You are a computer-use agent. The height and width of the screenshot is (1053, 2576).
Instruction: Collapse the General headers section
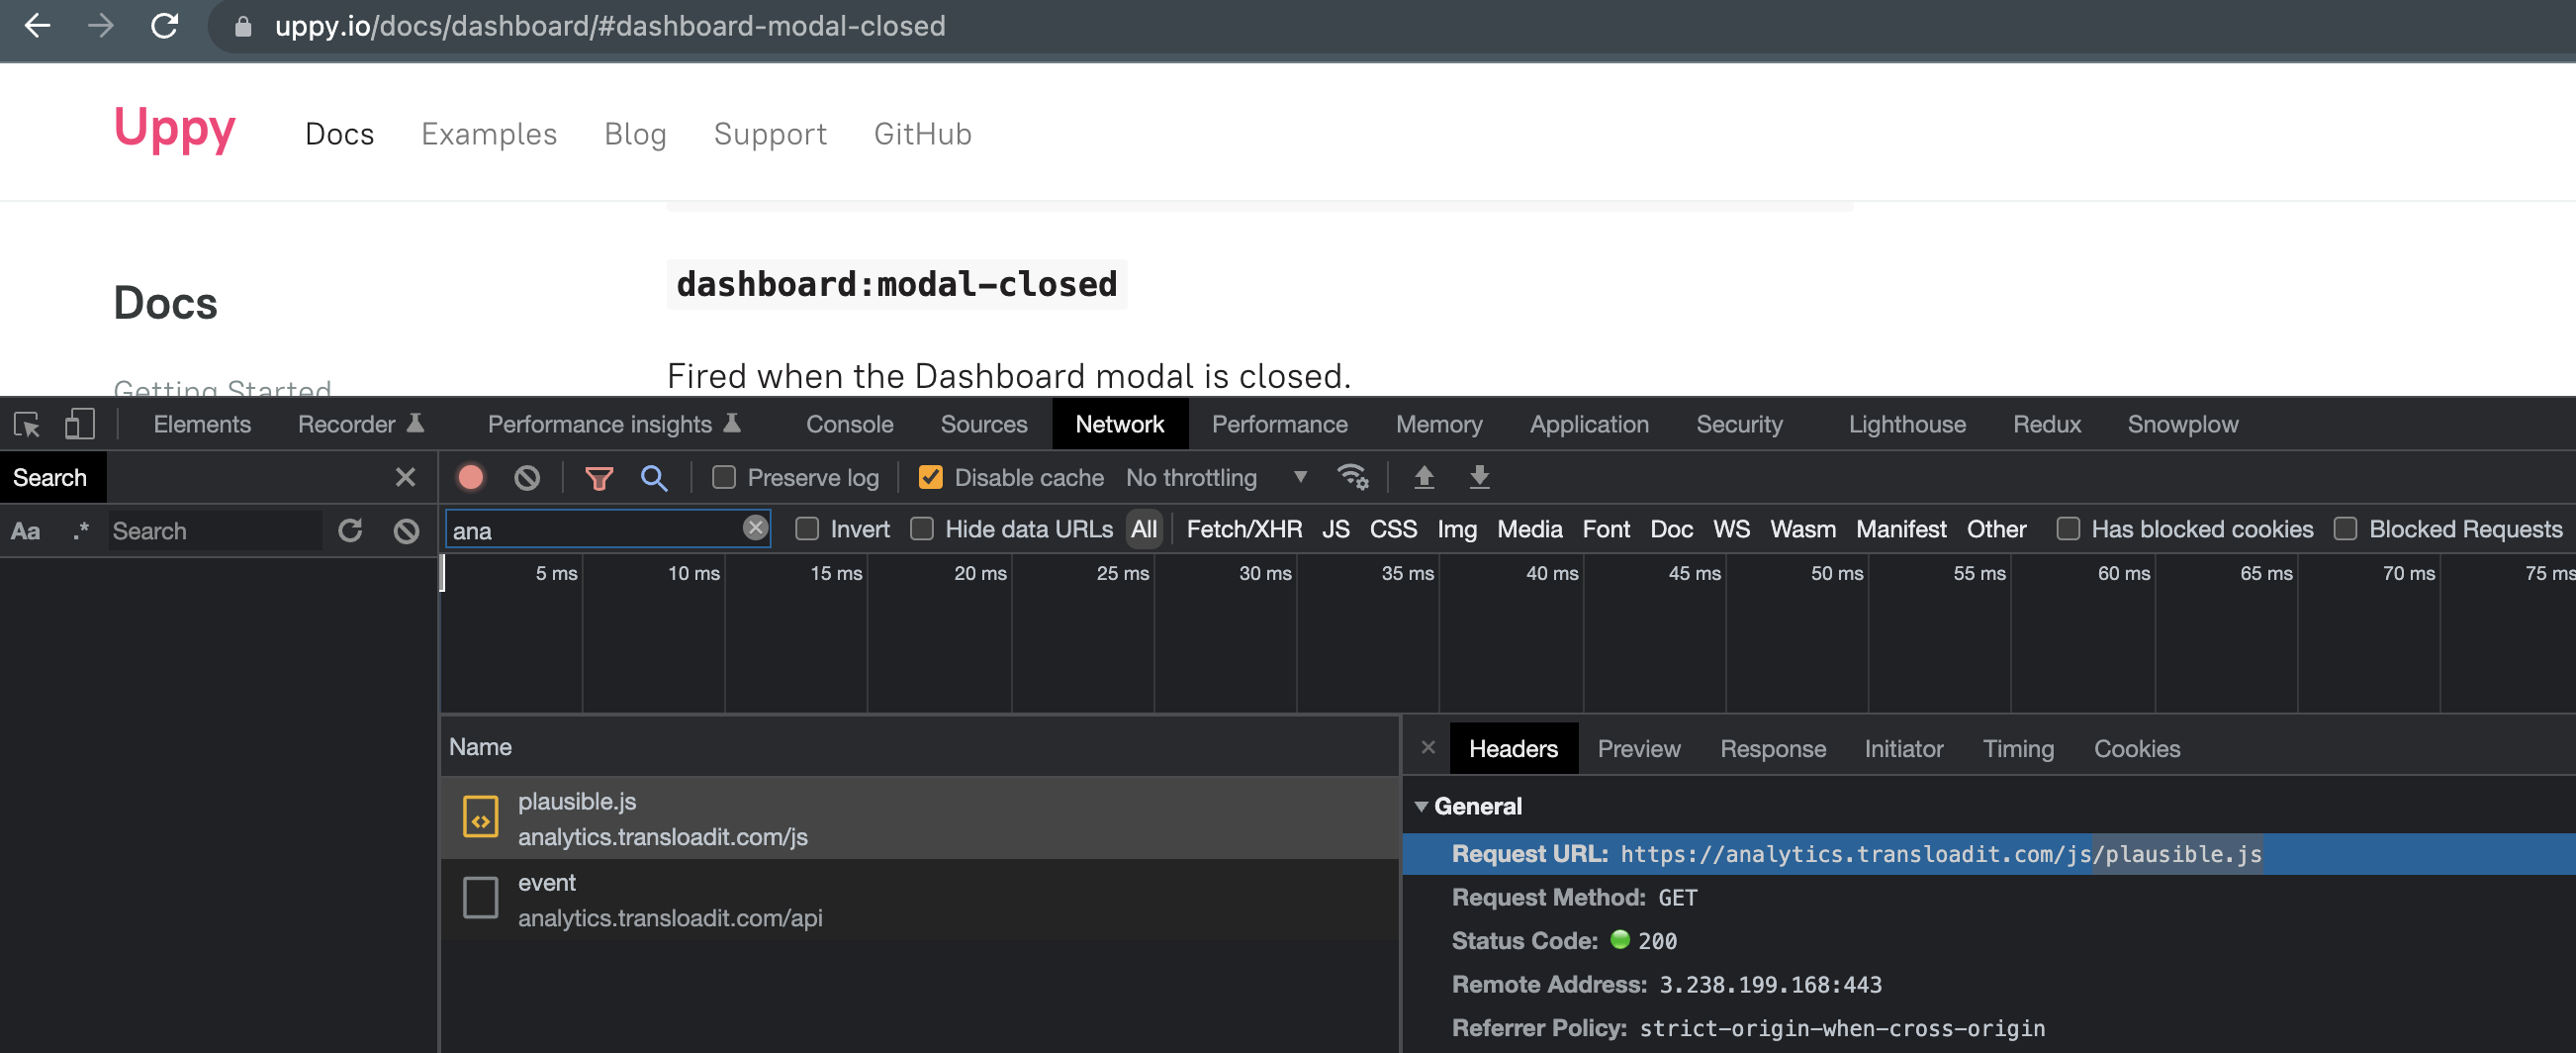(x=1422, y=806)
